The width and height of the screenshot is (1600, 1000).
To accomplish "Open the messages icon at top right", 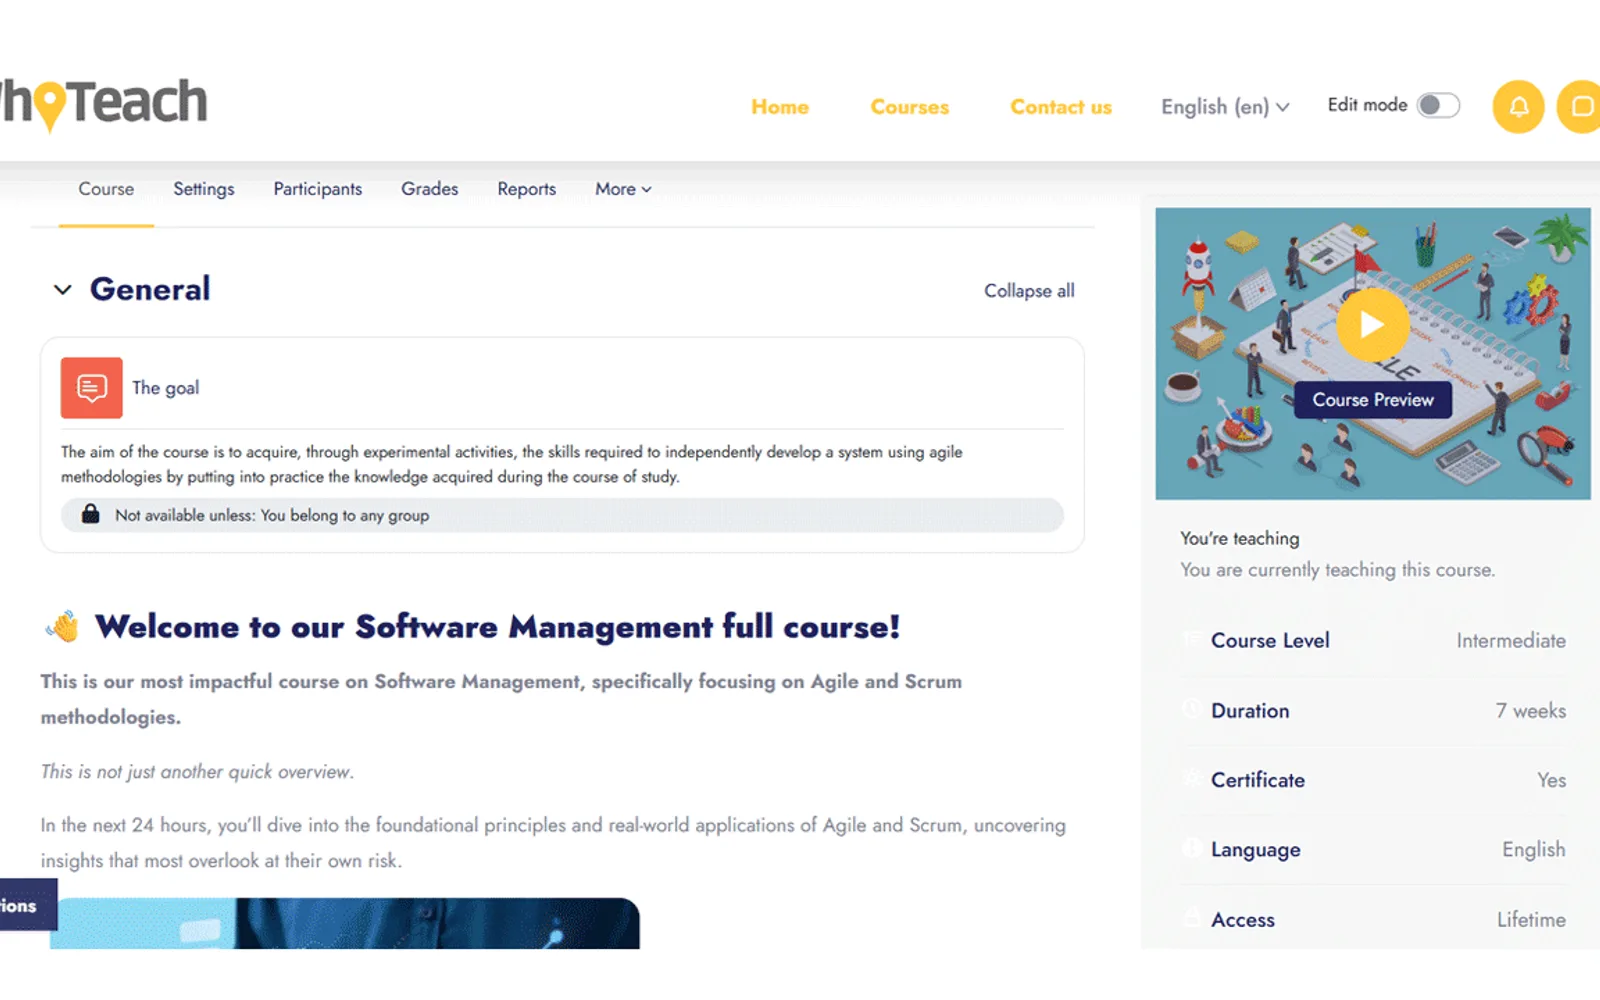I will pyautogui.click(x=1580, y=106).
